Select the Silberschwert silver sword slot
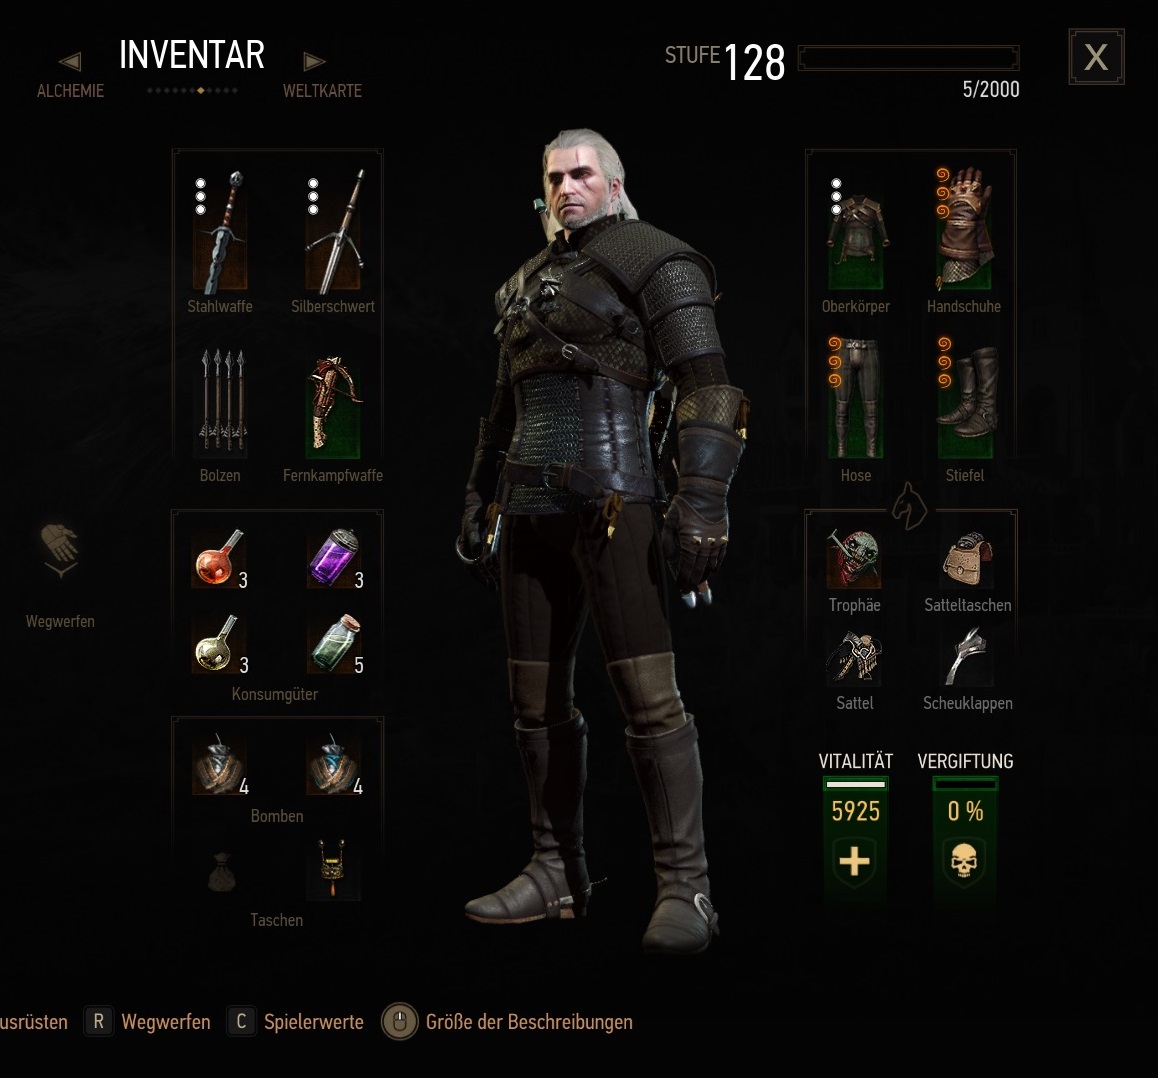The height and width of the screenshot is (1080, 1159). pos(333,231)
